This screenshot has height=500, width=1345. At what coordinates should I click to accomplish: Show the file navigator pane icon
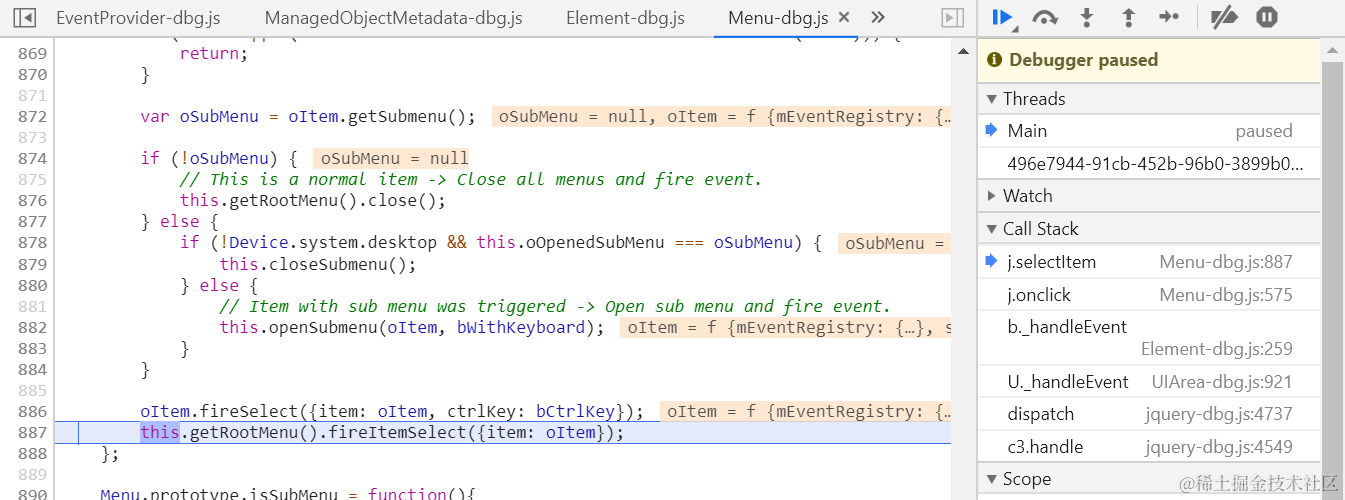(x=24, y=18)
